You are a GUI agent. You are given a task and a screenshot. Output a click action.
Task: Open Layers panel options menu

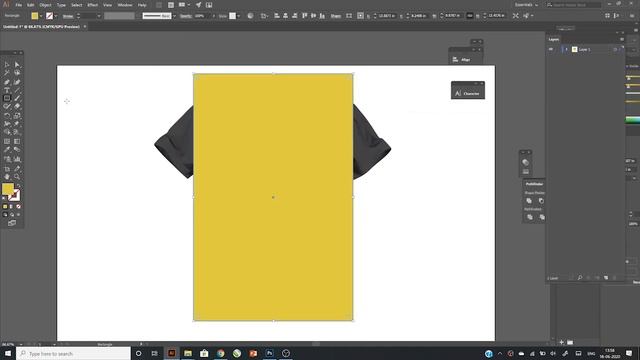pos(622,39)
